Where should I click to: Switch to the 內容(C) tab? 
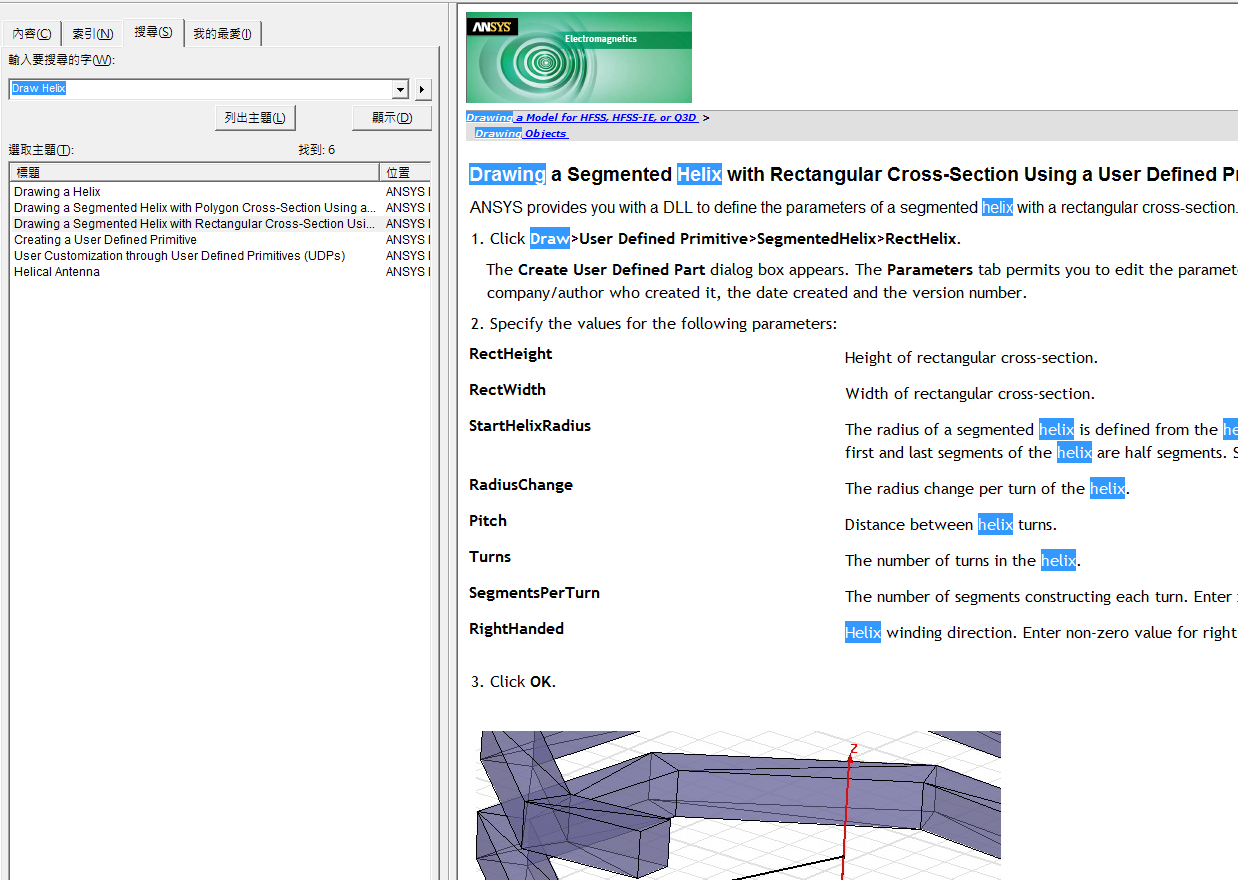[x=32, y=34]
